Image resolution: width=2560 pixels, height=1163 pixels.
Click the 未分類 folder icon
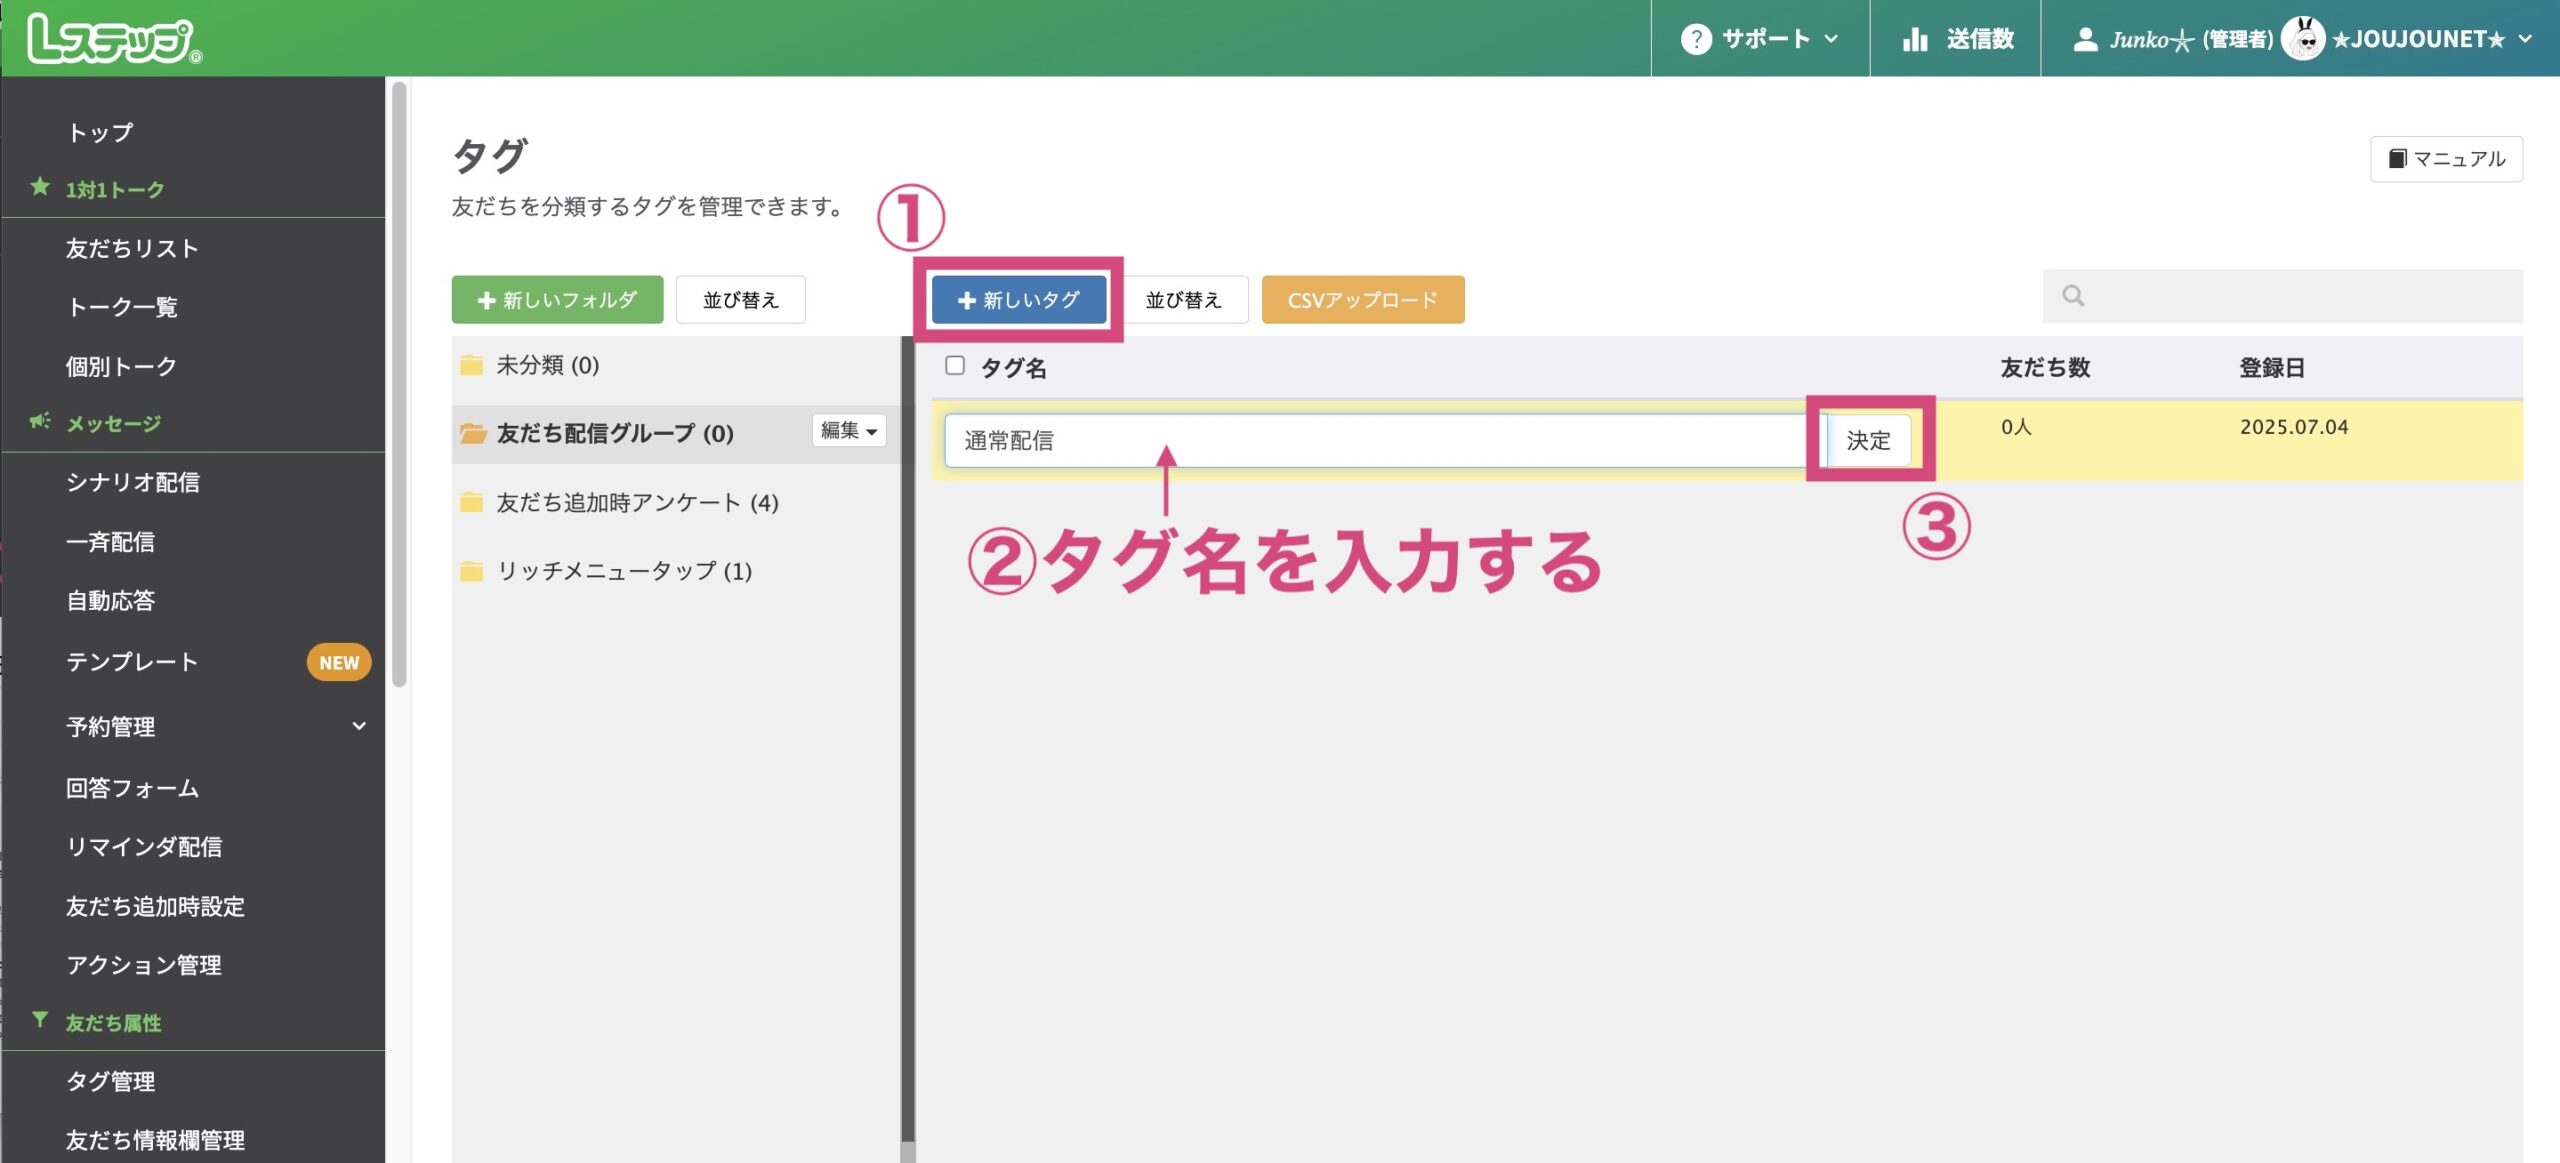point(471,365)
